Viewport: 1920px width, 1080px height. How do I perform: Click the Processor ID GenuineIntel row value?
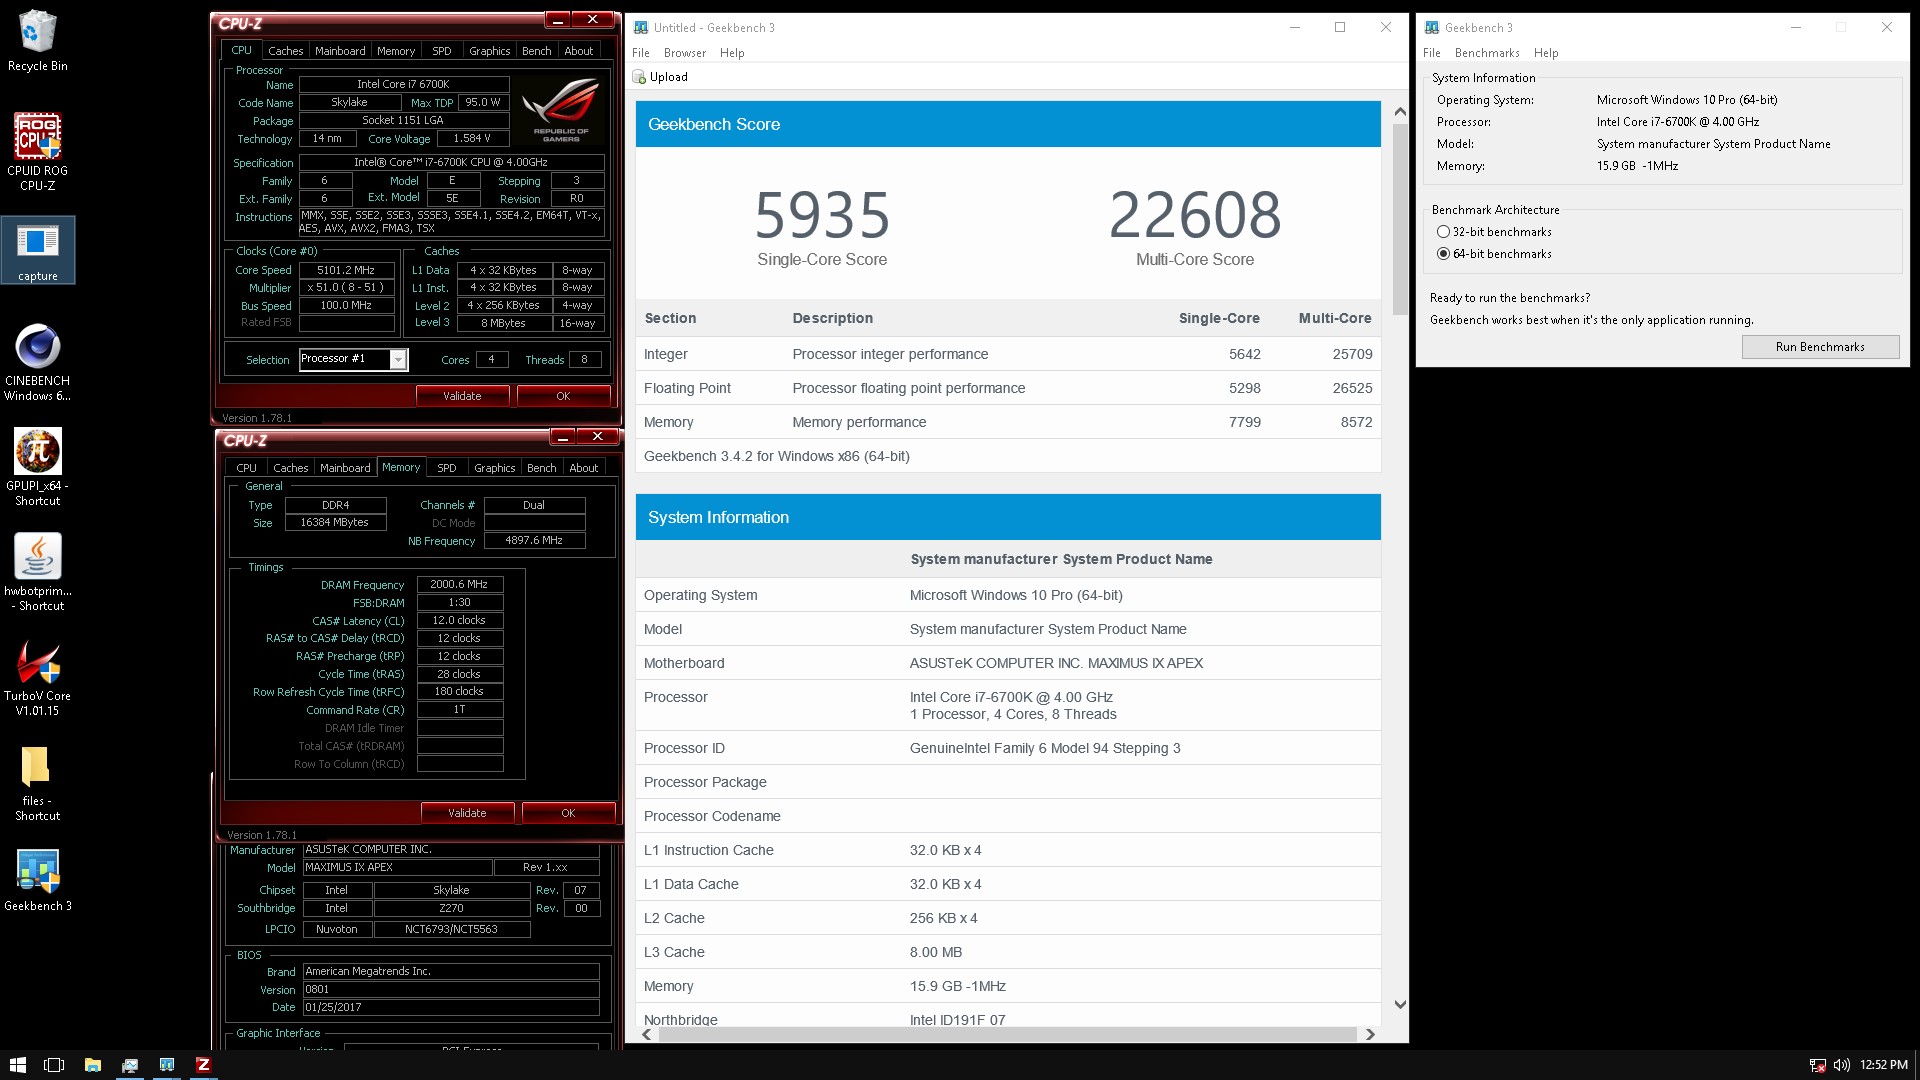point(1045,748)
